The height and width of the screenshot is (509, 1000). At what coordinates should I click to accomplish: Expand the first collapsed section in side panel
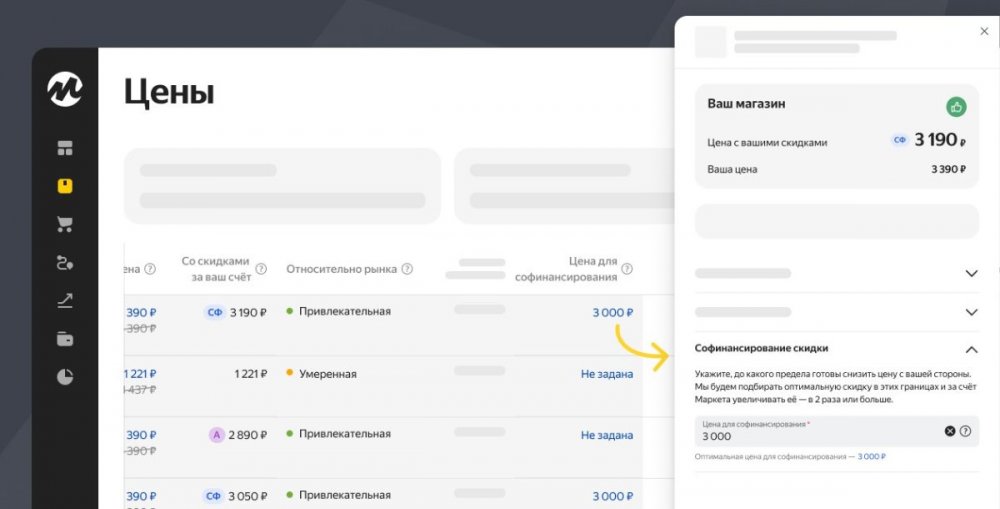point(971,273)
